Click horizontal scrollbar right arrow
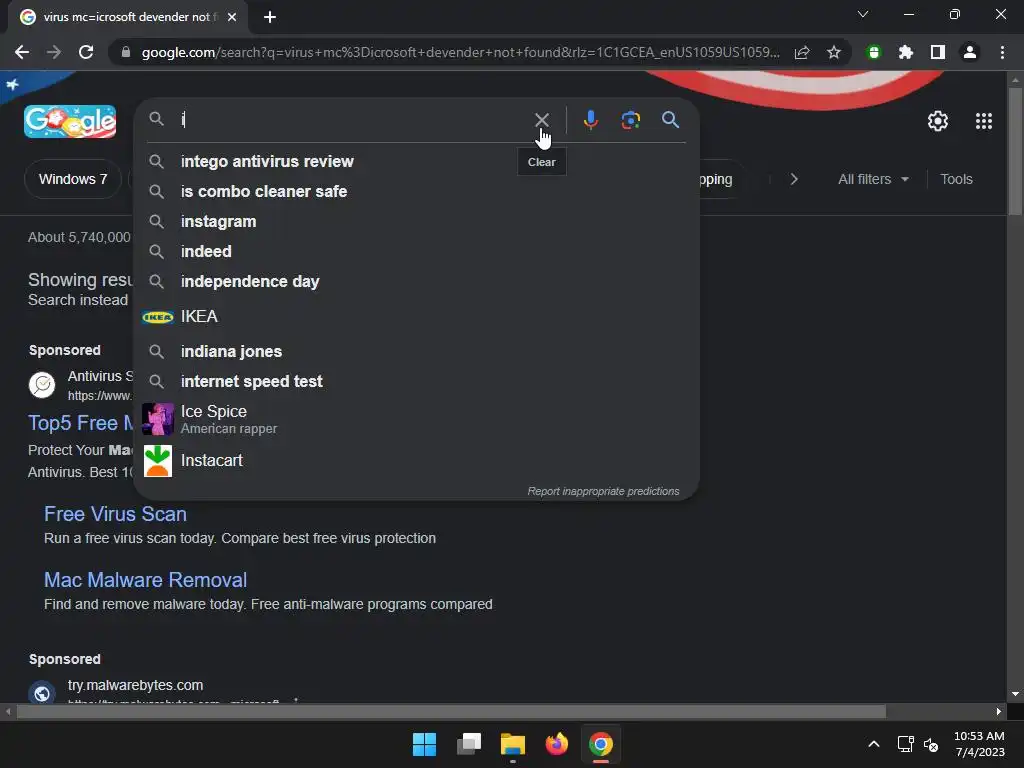The width and height of the screenshot is (1024, 768). (999, 711)
